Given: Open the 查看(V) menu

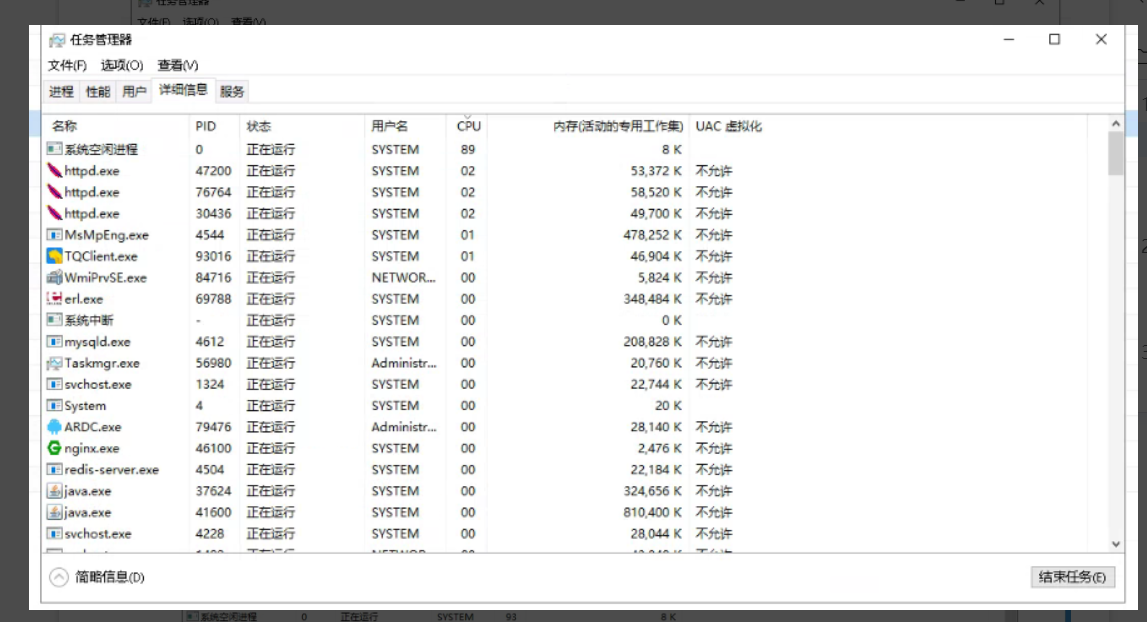Looking at the screenshot, I should [x=178, y=65].
